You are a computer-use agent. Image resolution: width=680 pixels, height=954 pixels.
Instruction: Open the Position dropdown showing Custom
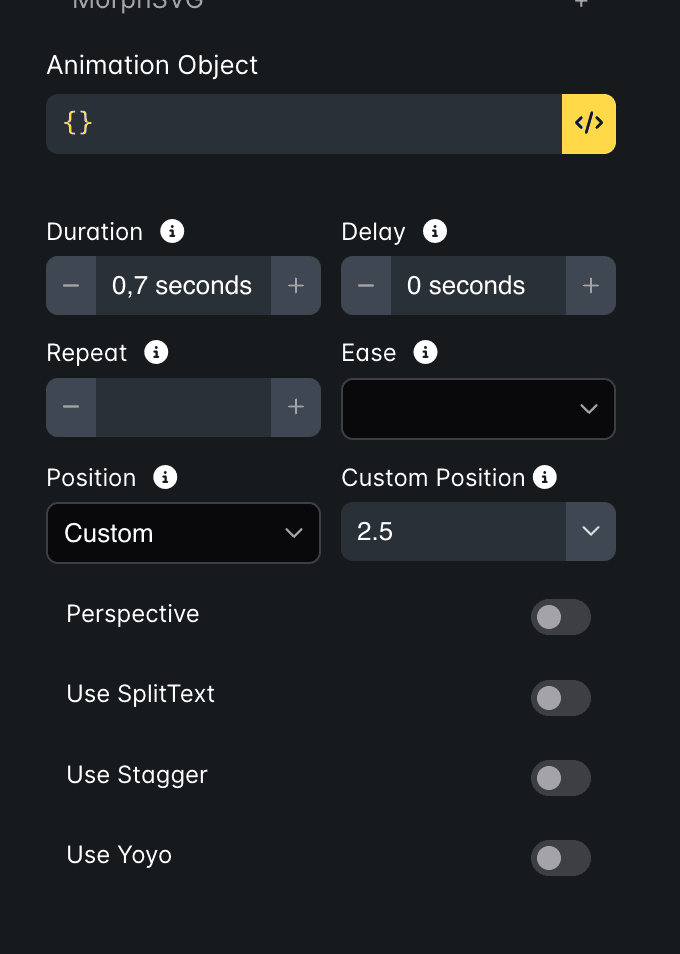(x=183, y=533)
